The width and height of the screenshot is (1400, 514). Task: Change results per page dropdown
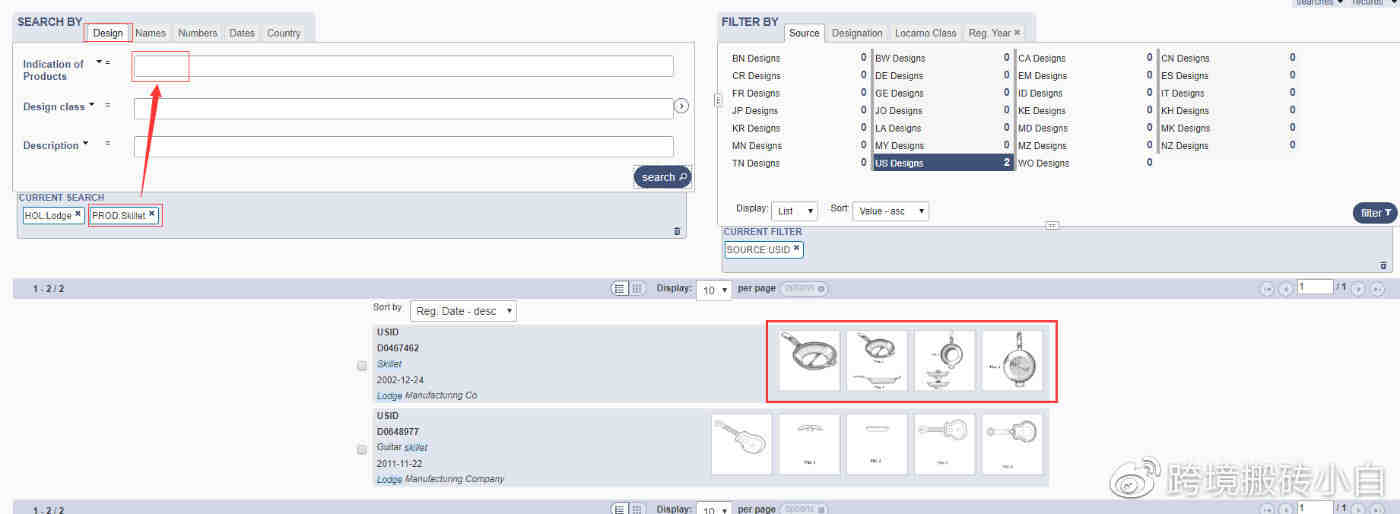tap(715, 289)
